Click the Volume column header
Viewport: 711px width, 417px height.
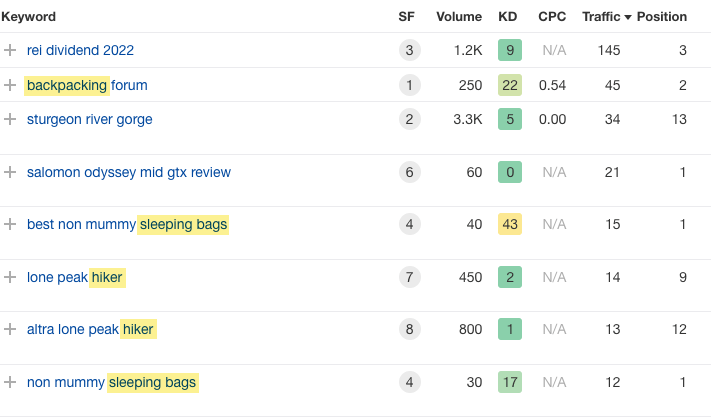459,17
